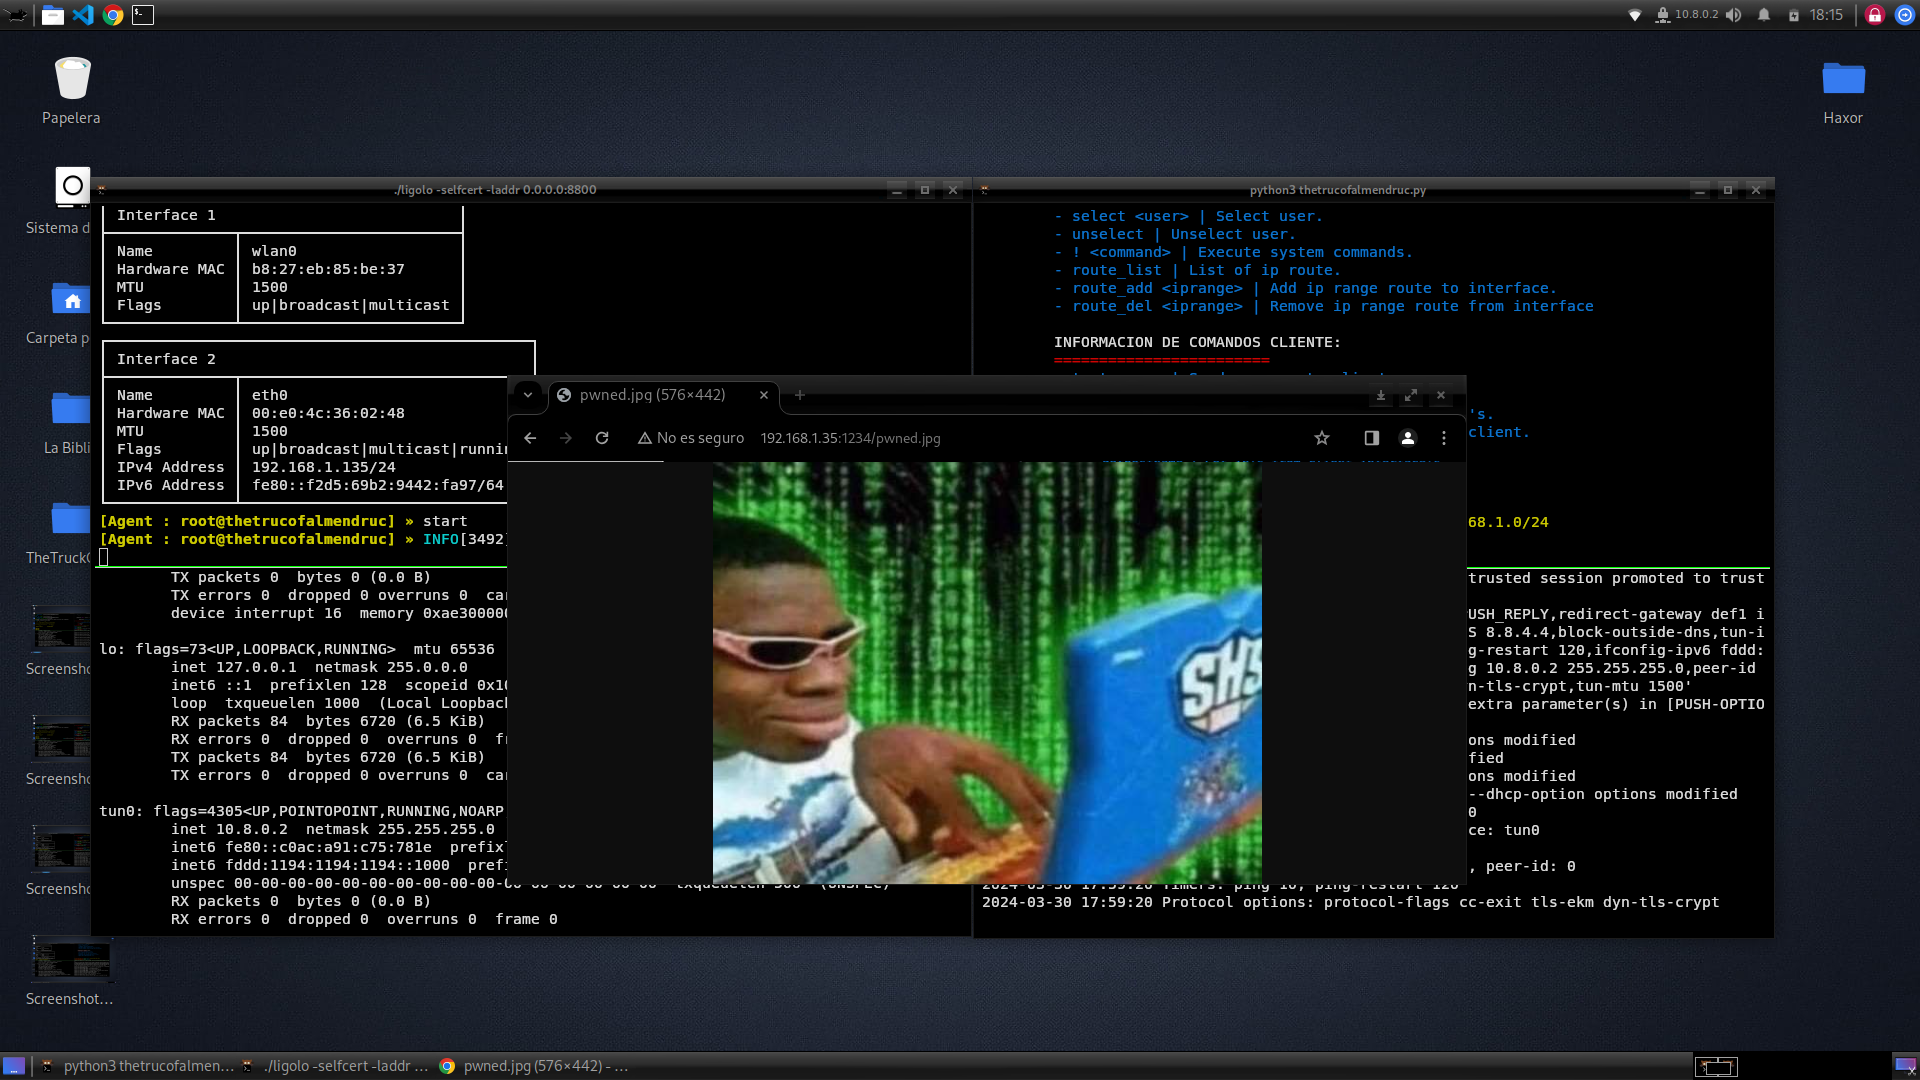Click IPv4 address 192.168.1.135/24

[324, 467]
